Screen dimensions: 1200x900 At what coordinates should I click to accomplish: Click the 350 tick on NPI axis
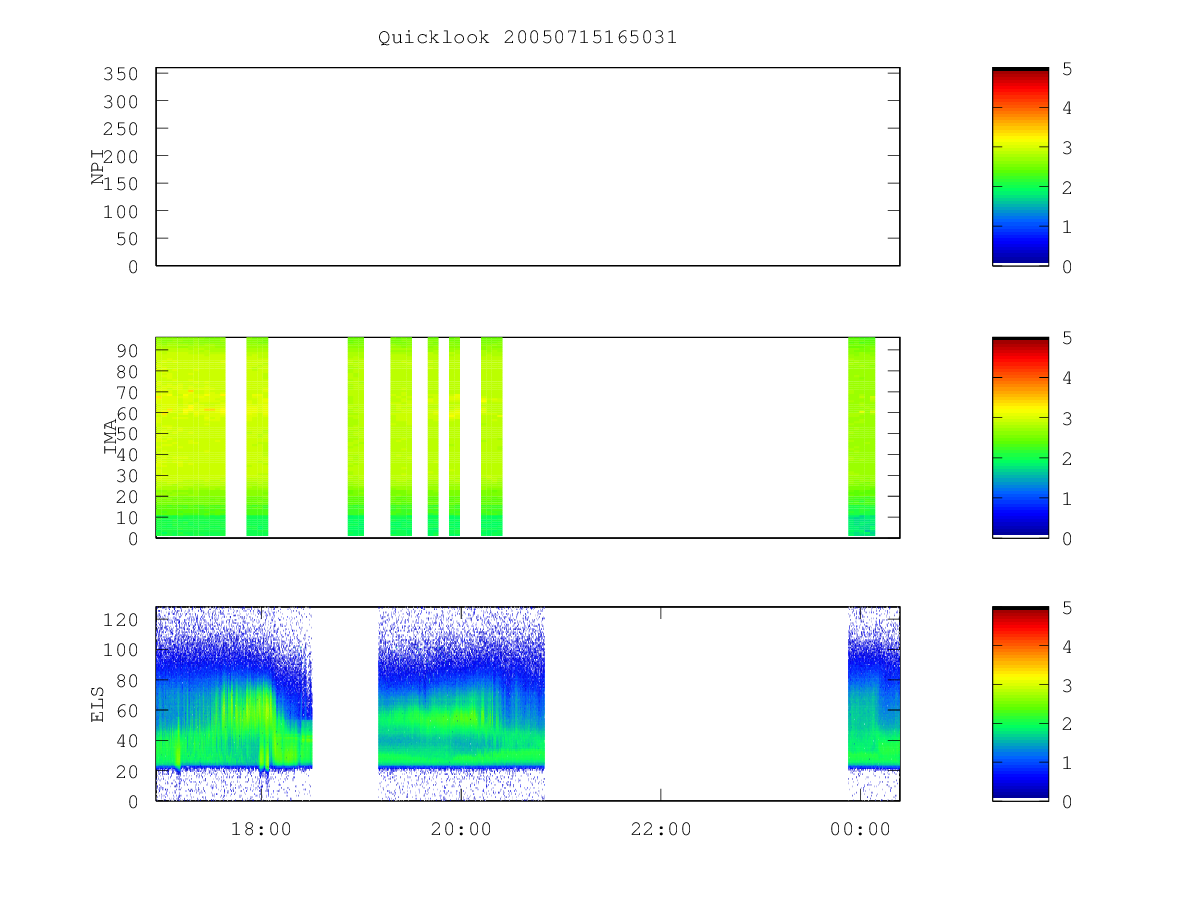[120, 74]
